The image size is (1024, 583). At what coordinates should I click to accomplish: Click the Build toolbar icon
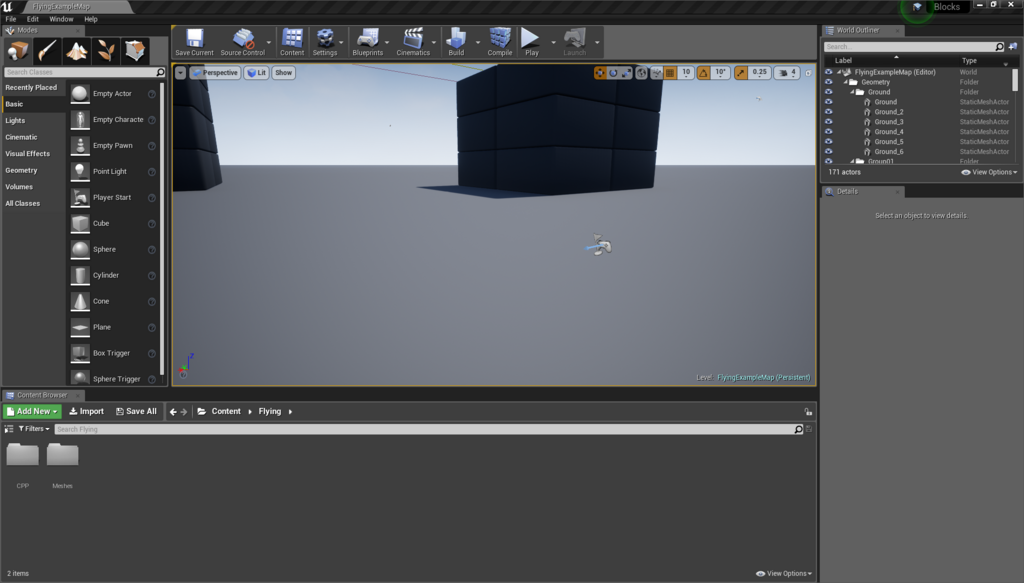456,42
